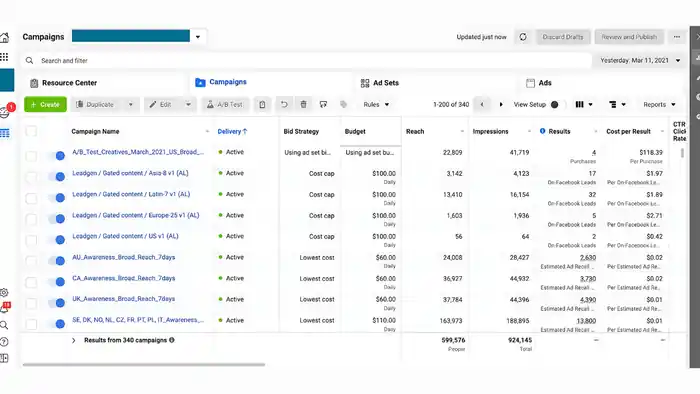The width and height of the screenshot is (700, 394).
Task: Open the alerts icon with red badge near bottom
Action: [5, 308]
